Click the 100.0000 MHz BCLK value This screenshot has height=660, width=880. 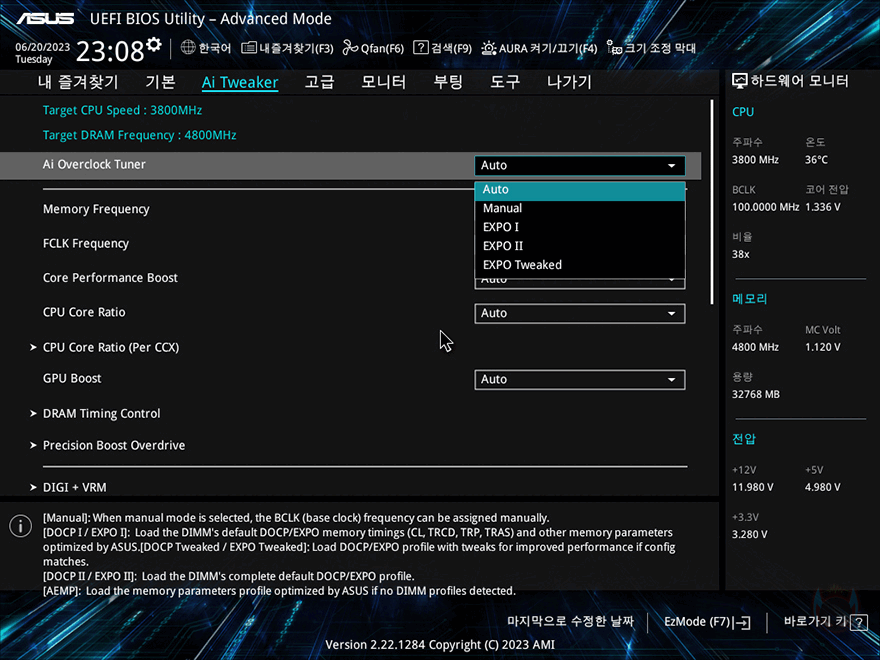pyautogui.click(x=766, y=207)
